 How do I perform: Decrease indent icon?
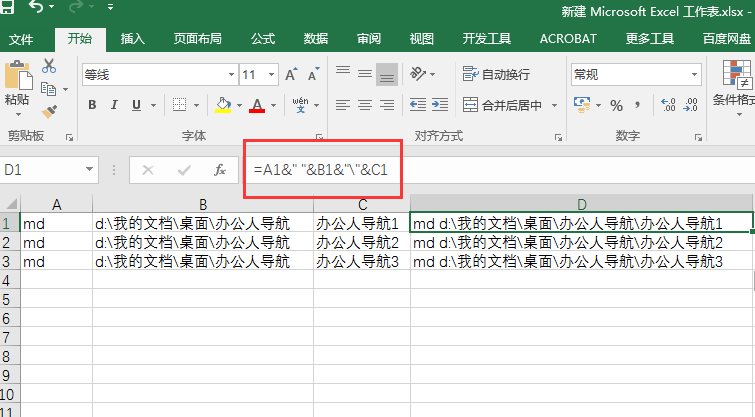(417, 105)
